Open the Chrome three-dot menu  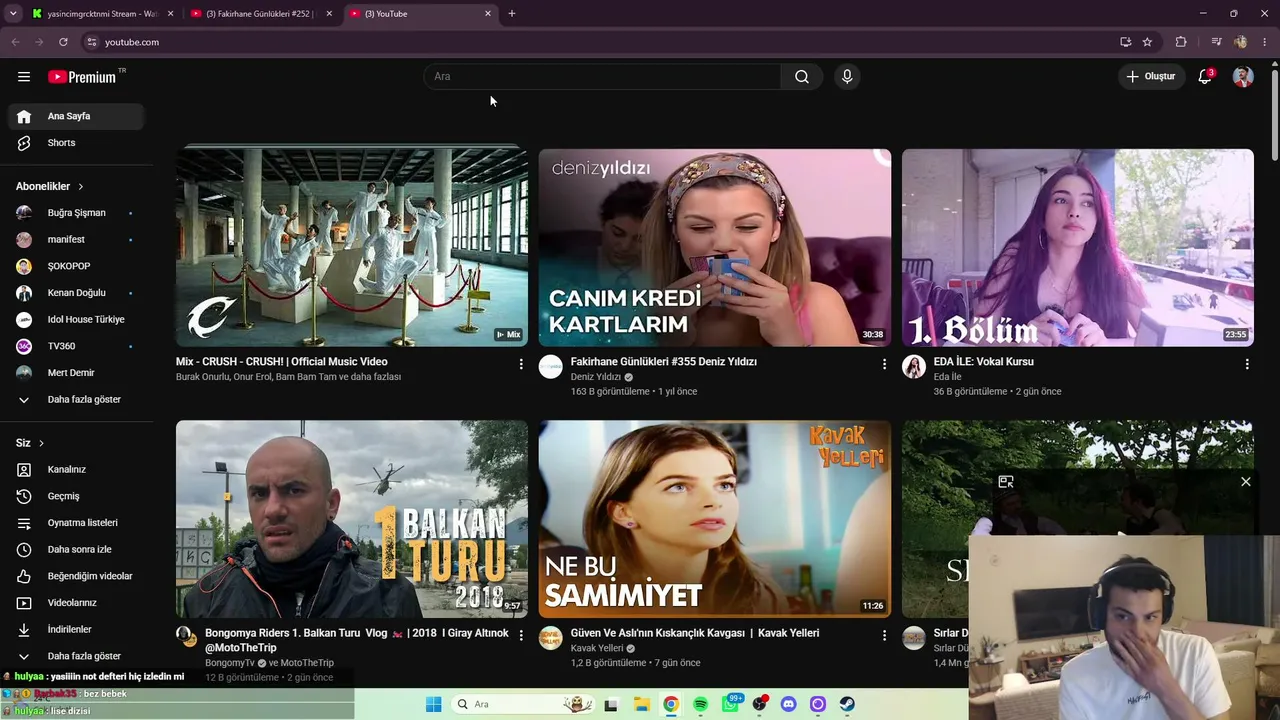pyautogui.click(x=1265, y=42)
